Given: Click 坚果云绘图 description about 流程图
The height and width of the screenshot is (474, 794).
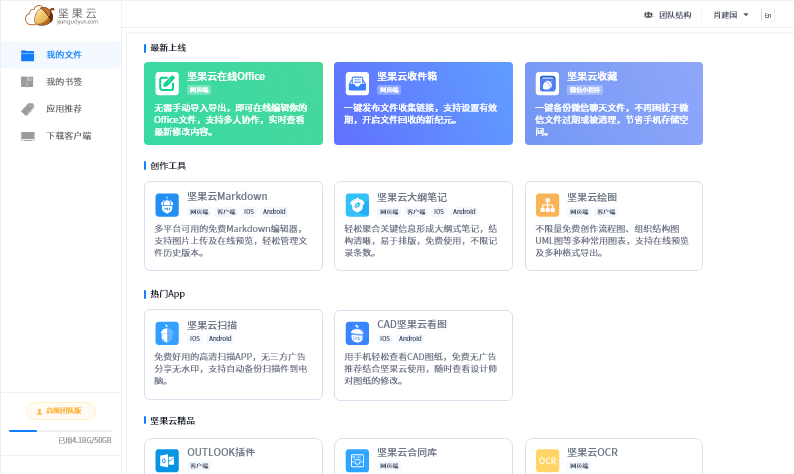Looking at the screenshot, I should (x=612, y=241).
